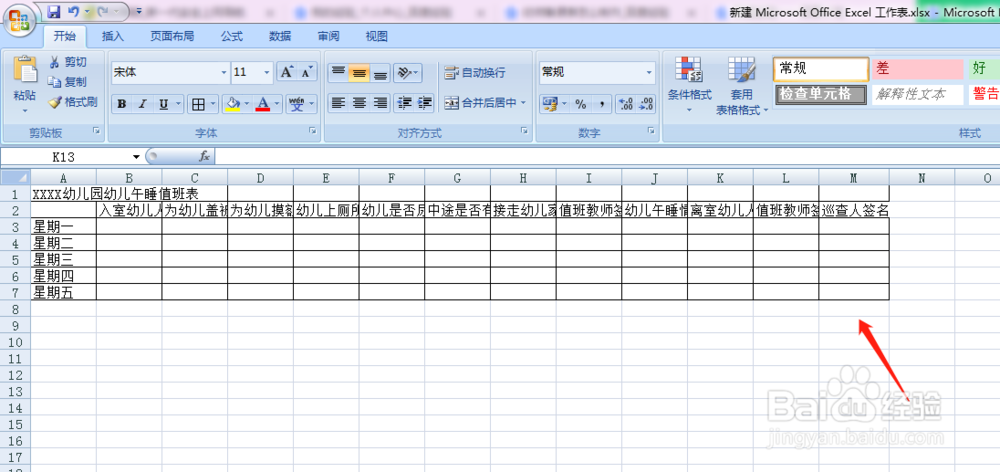Switch to the 公式 tab

(232, 36)
